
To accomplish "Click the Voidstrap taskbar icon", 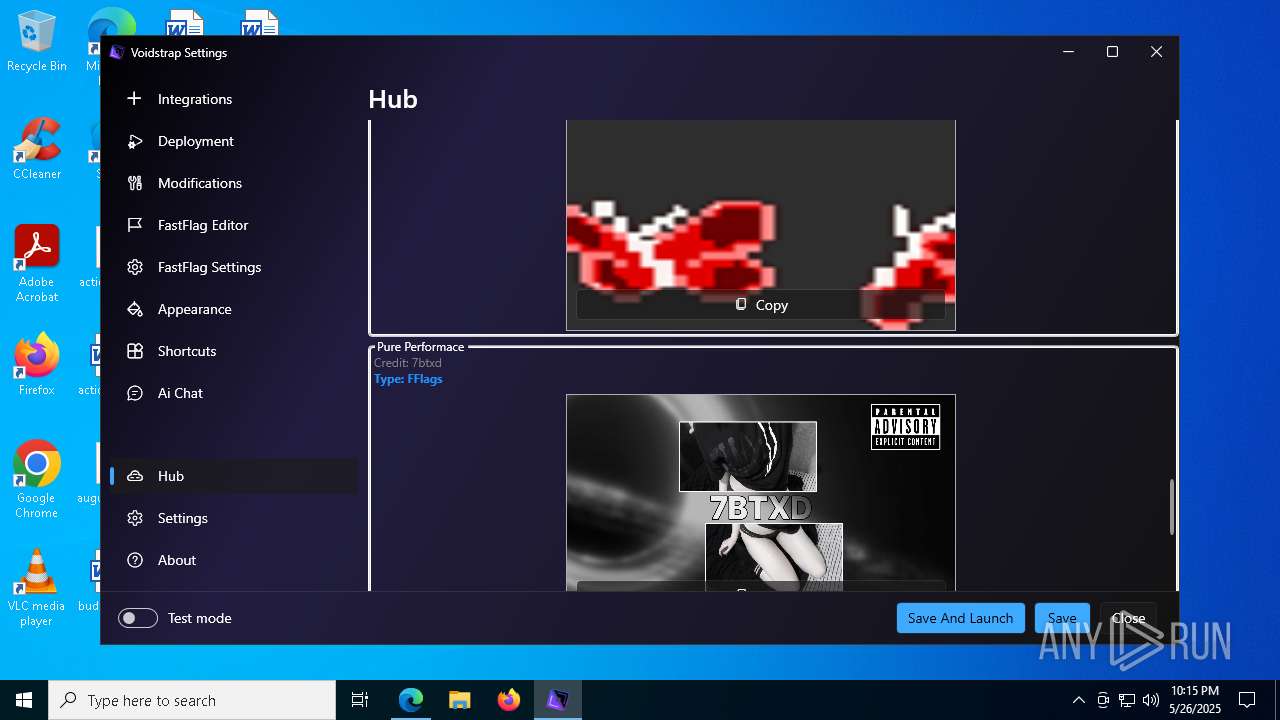I will coord(557,700).
